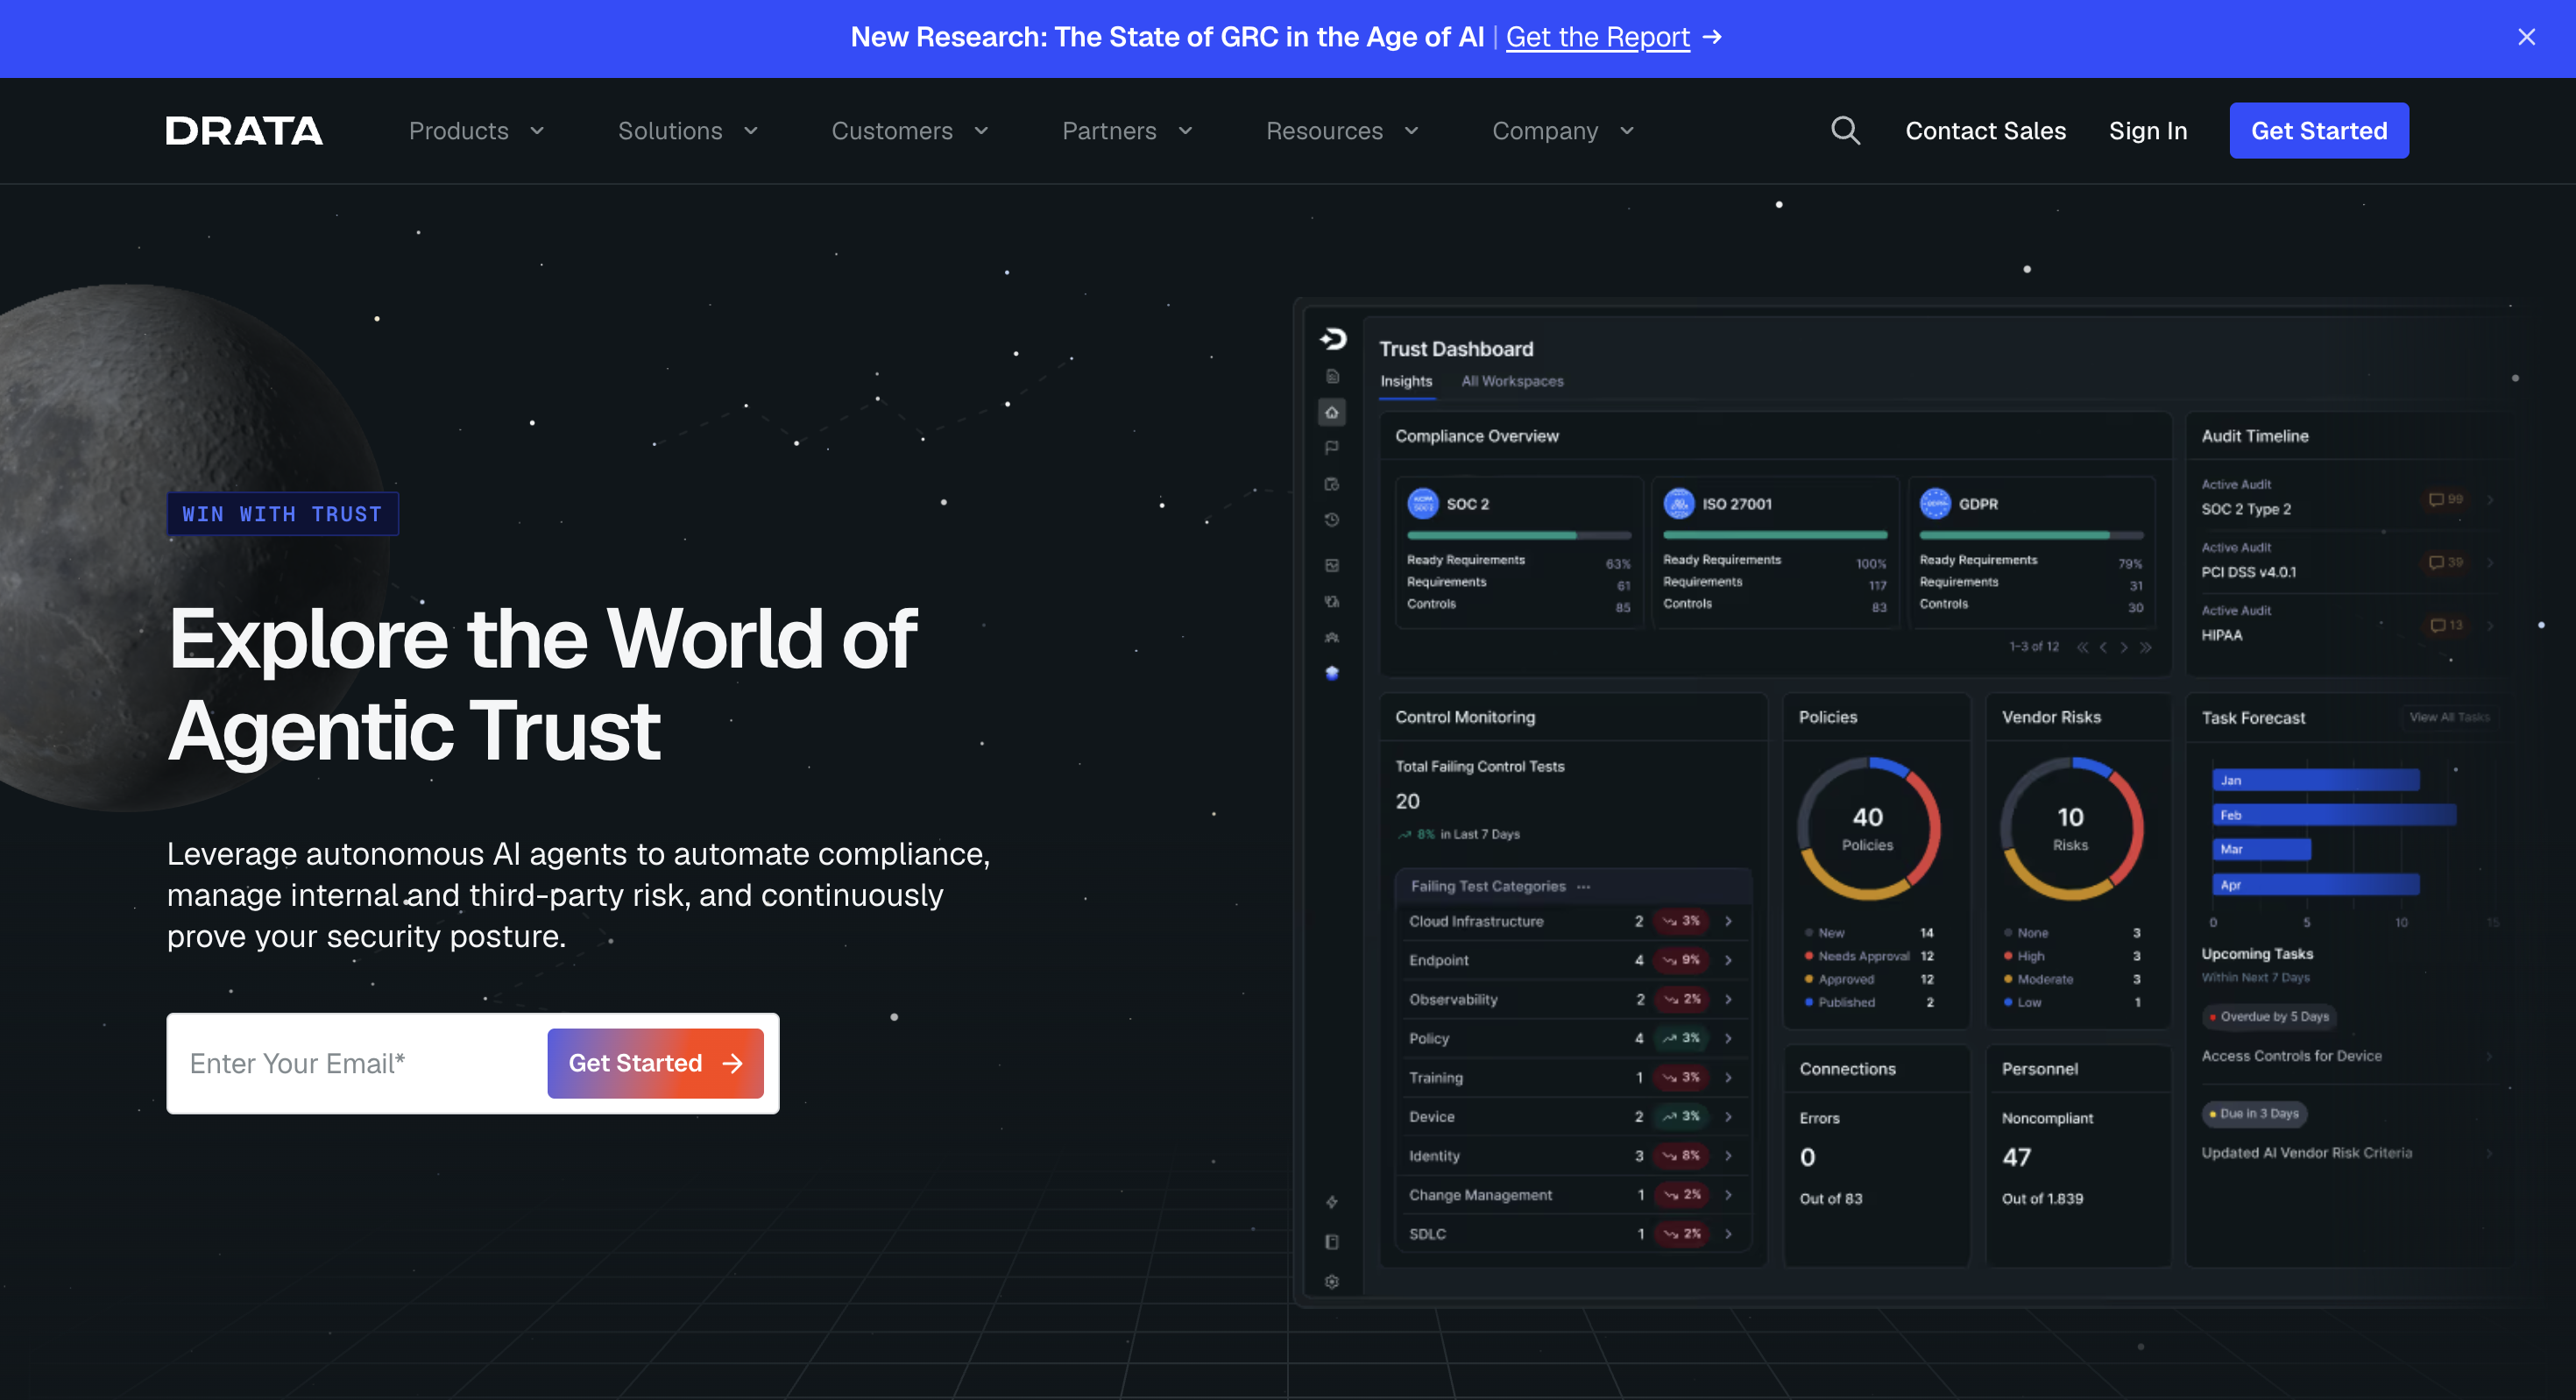
Task: Click the flag icon in dashboard sidebar
Action: 1332,448
